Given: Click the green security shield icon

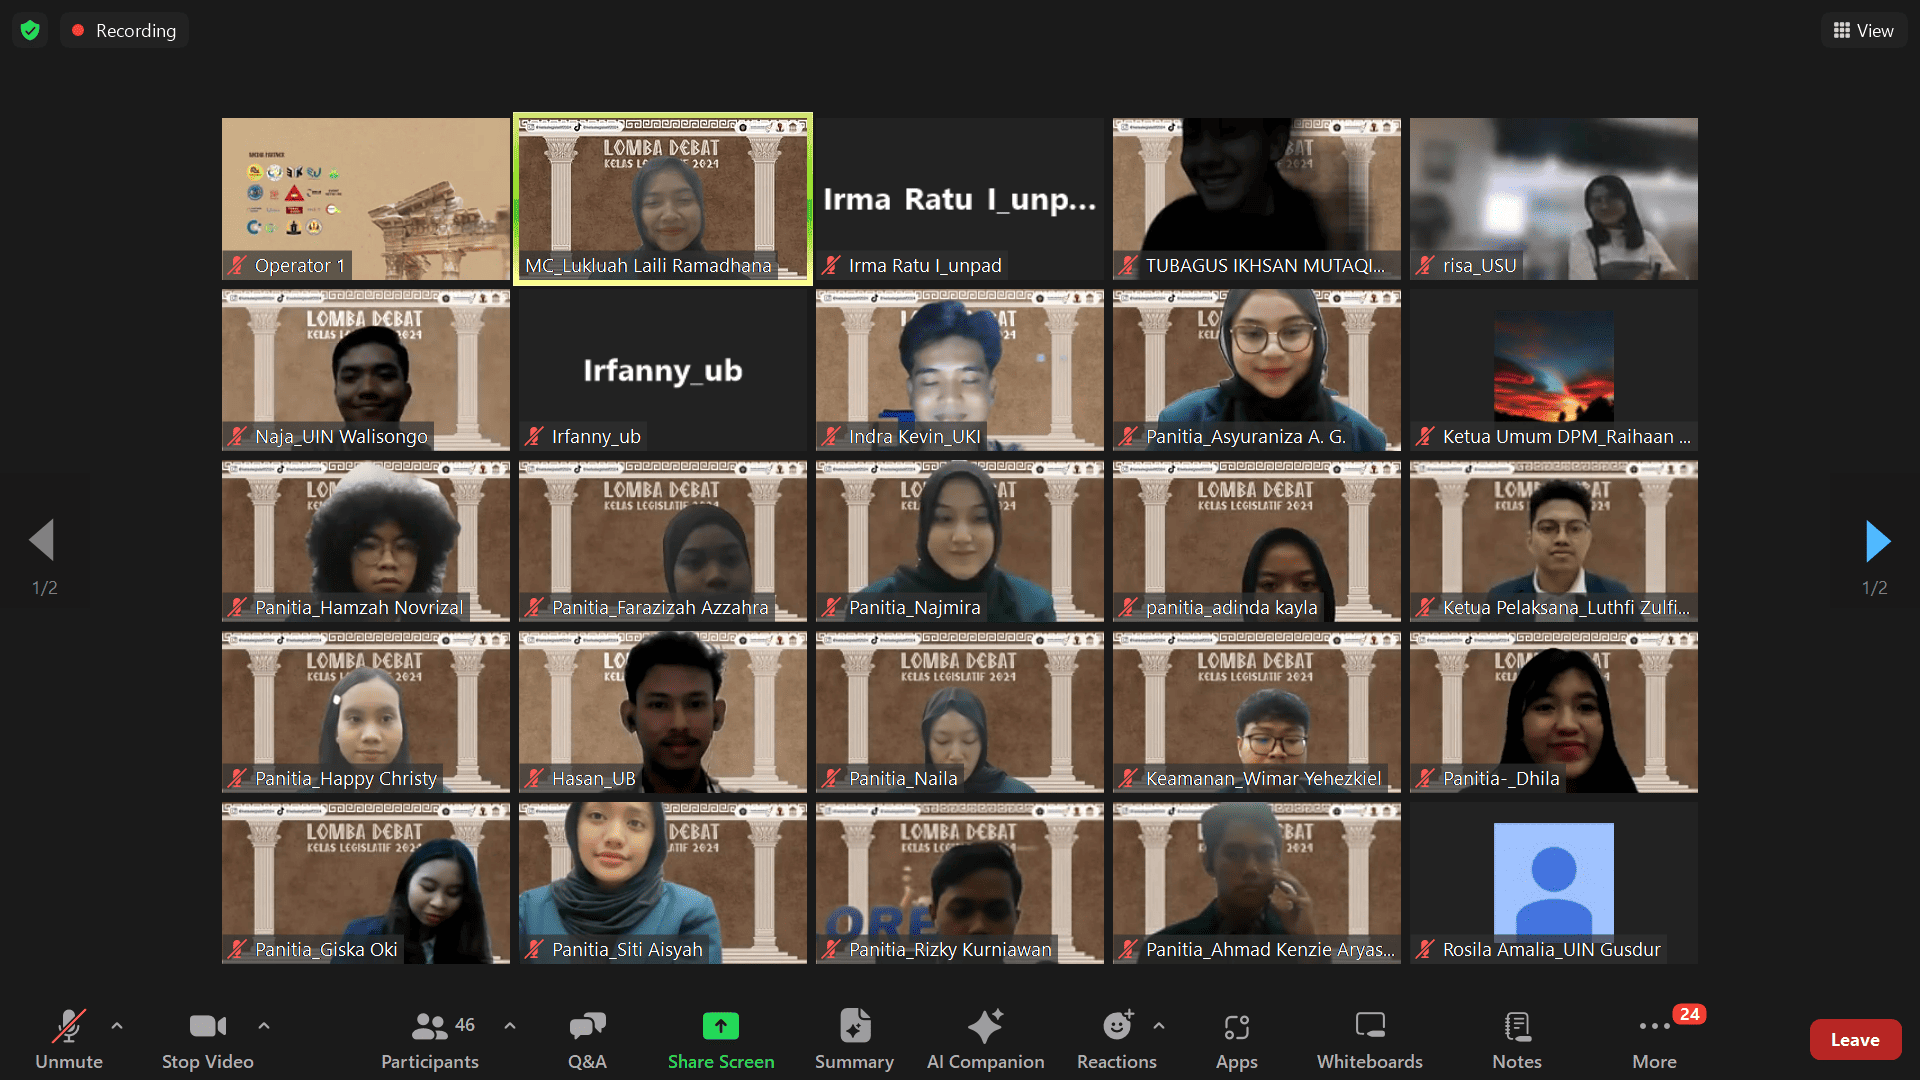Looking at the screenshot, I should click(29, 29).
